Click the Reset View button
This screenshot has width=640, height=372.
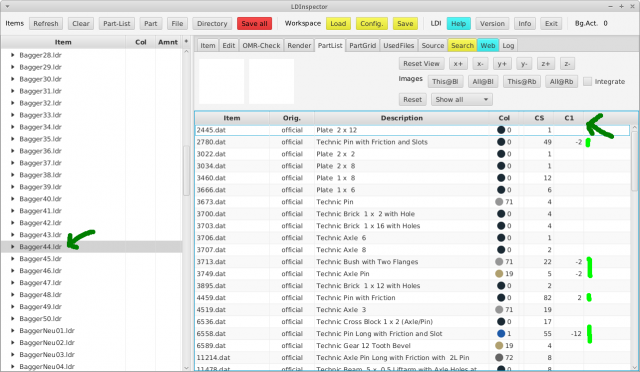pos(421,64)
